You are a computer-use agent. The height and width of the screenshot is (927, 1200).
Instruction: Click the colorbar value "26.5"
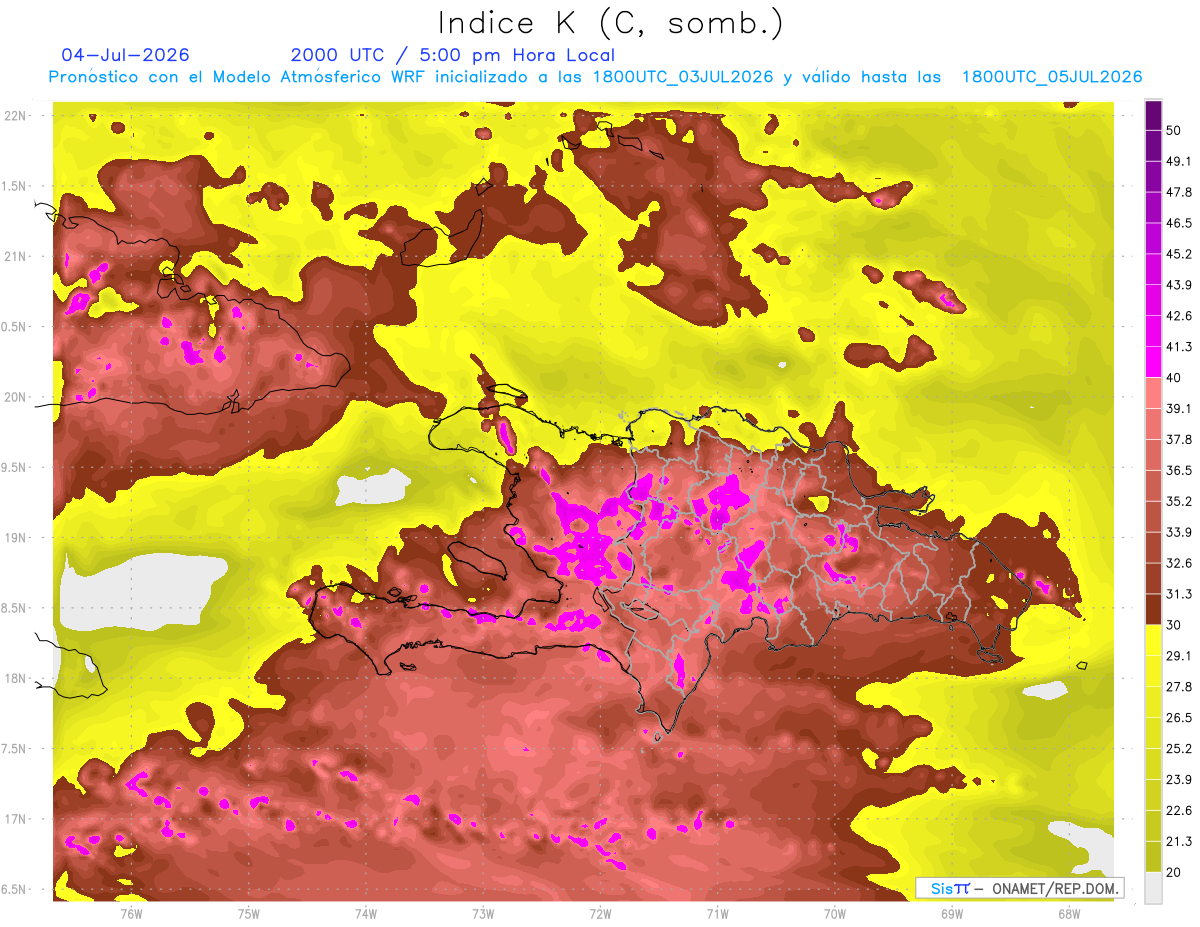pos(1179,718)
